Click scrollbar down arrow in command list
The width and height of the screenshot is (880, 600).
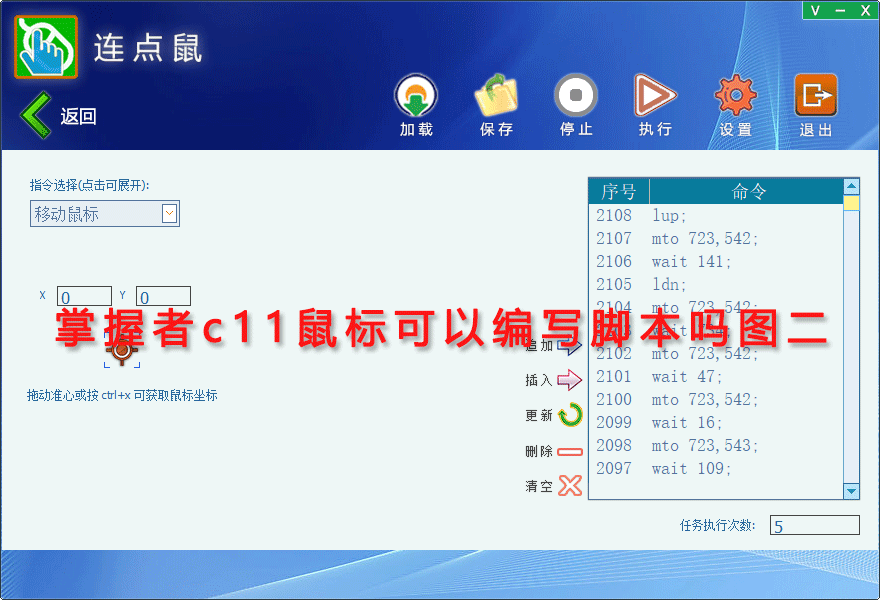(x=851, y=491)
